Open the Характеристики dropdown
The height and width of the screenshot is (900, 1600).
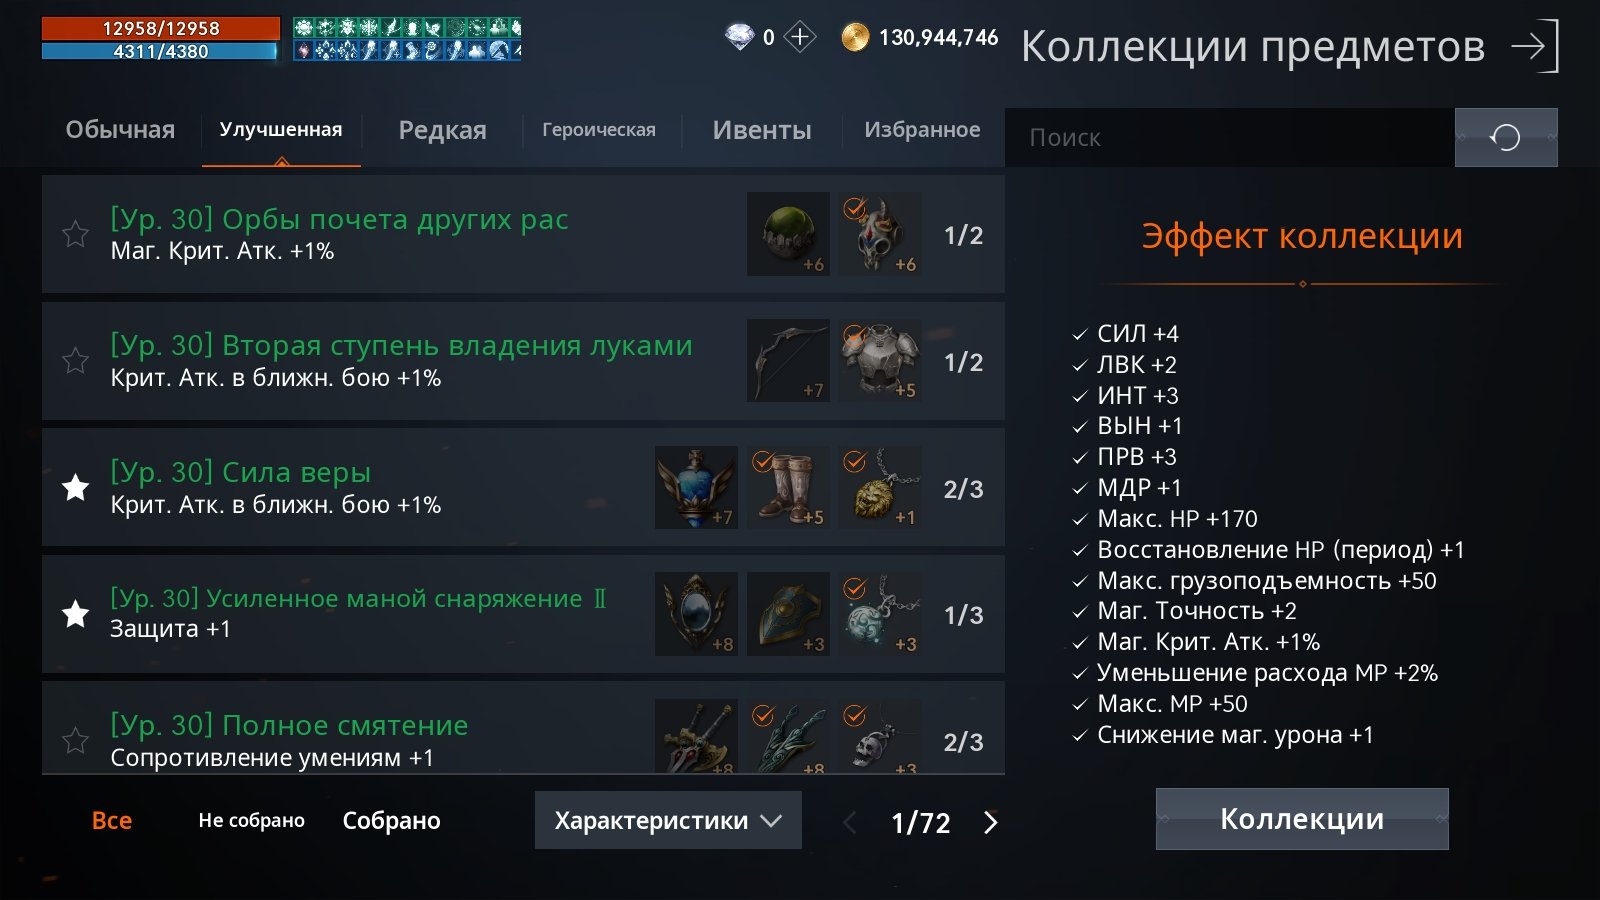668,820
